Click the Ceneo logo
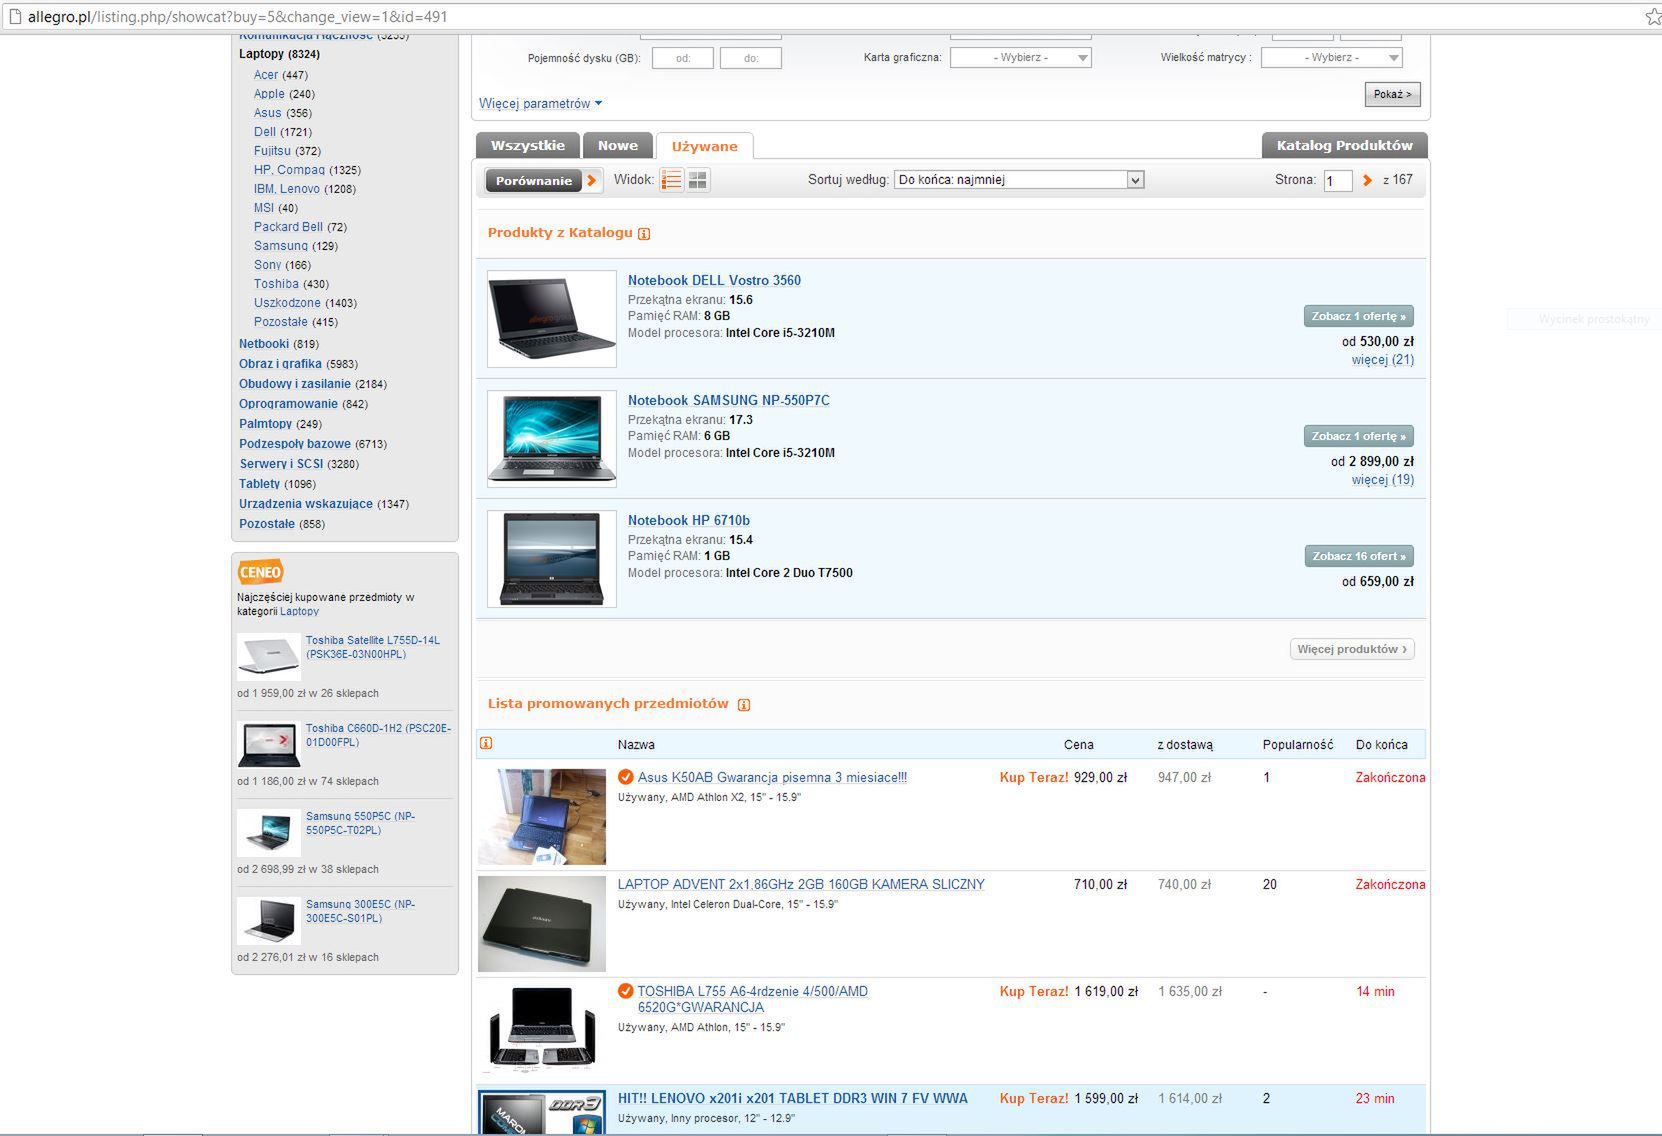The width and height of the screenshot is (1662, 1136). coord(260,572)
